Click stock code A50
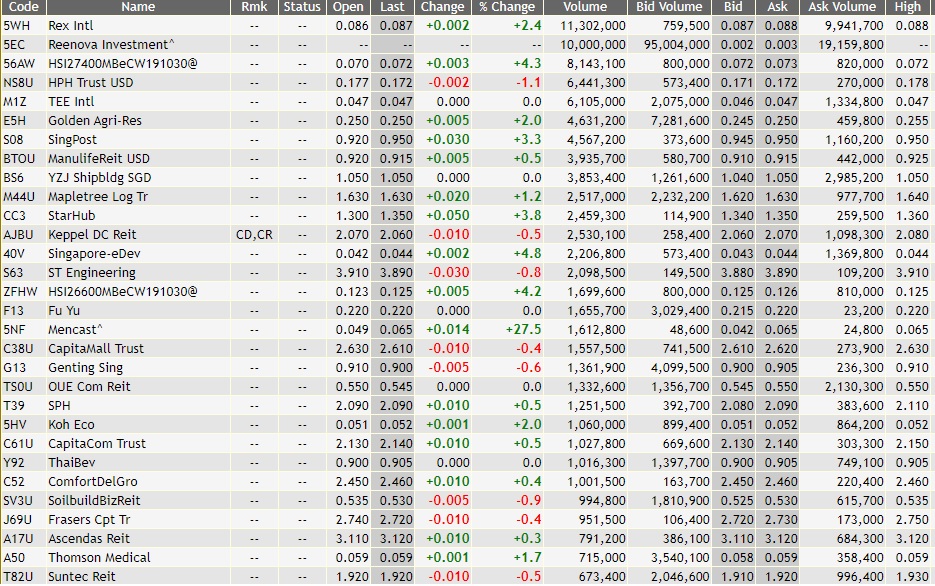Viewport: 935px width, 586px height. tap(14, 558)
